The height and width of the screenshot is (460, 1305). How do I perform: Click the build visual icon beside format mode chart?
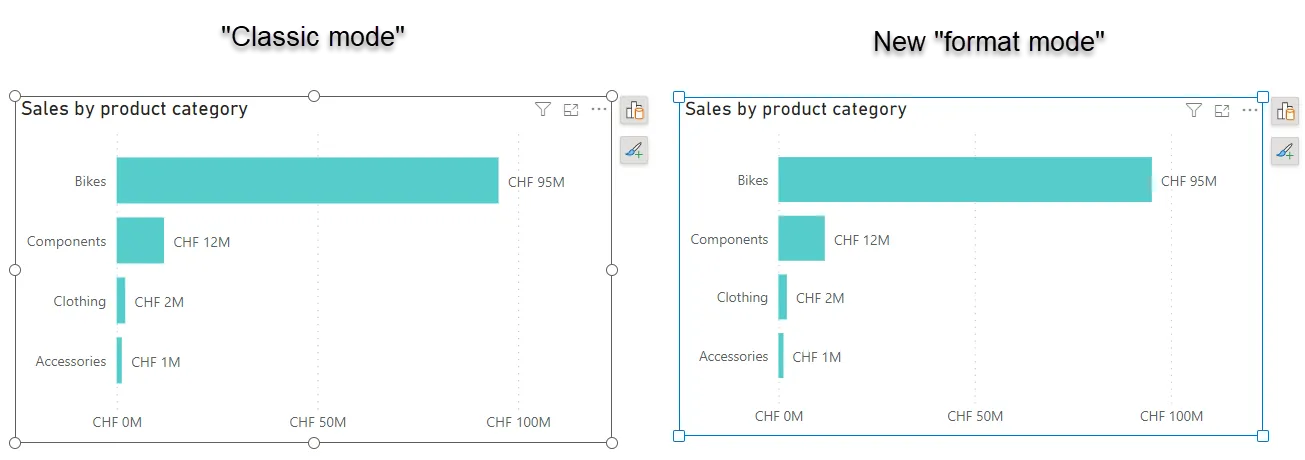pos(1285,112)
